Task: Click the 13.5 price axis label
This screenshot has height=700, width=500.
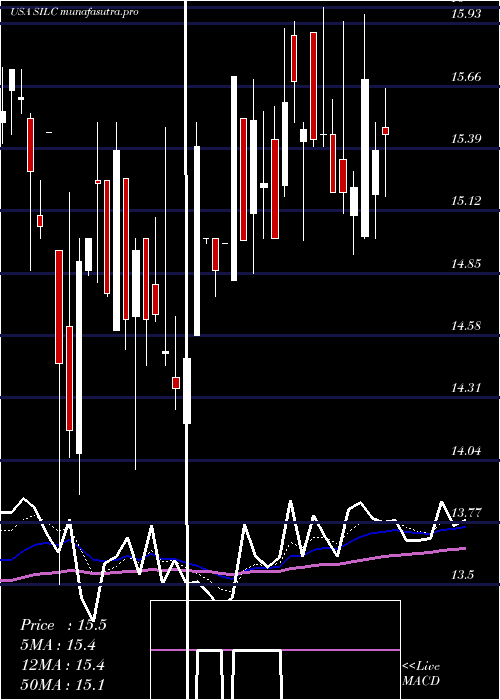Action: coord(462,575)
